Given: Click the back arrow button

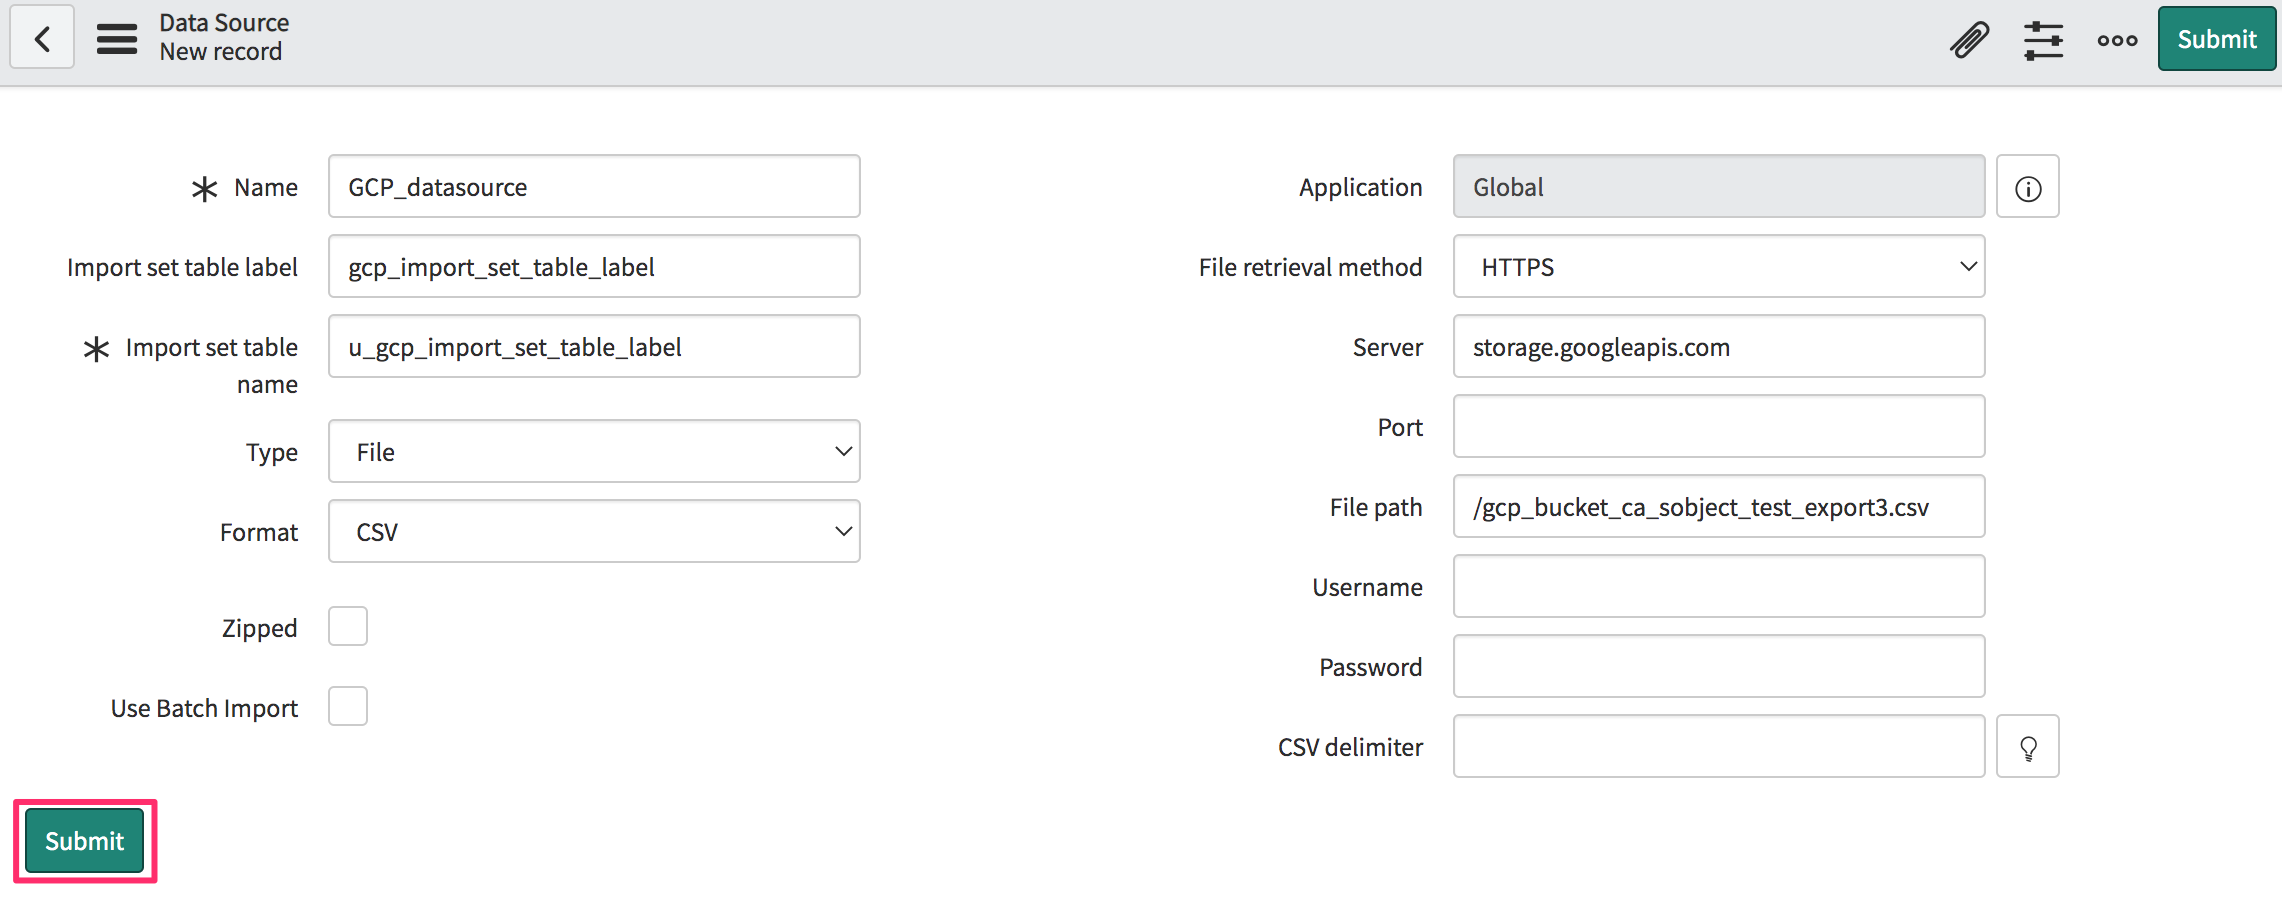Looking at the screenshot, I should tap(42, 39).
